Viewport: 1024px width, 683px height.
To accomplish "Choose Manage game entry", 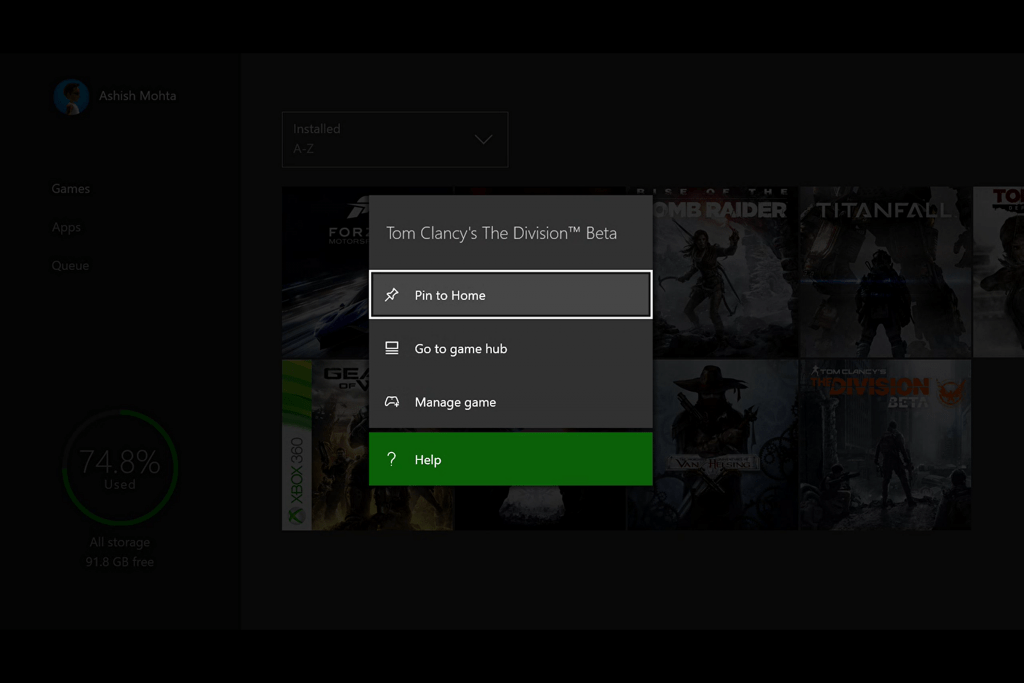I will pos(510,402).
